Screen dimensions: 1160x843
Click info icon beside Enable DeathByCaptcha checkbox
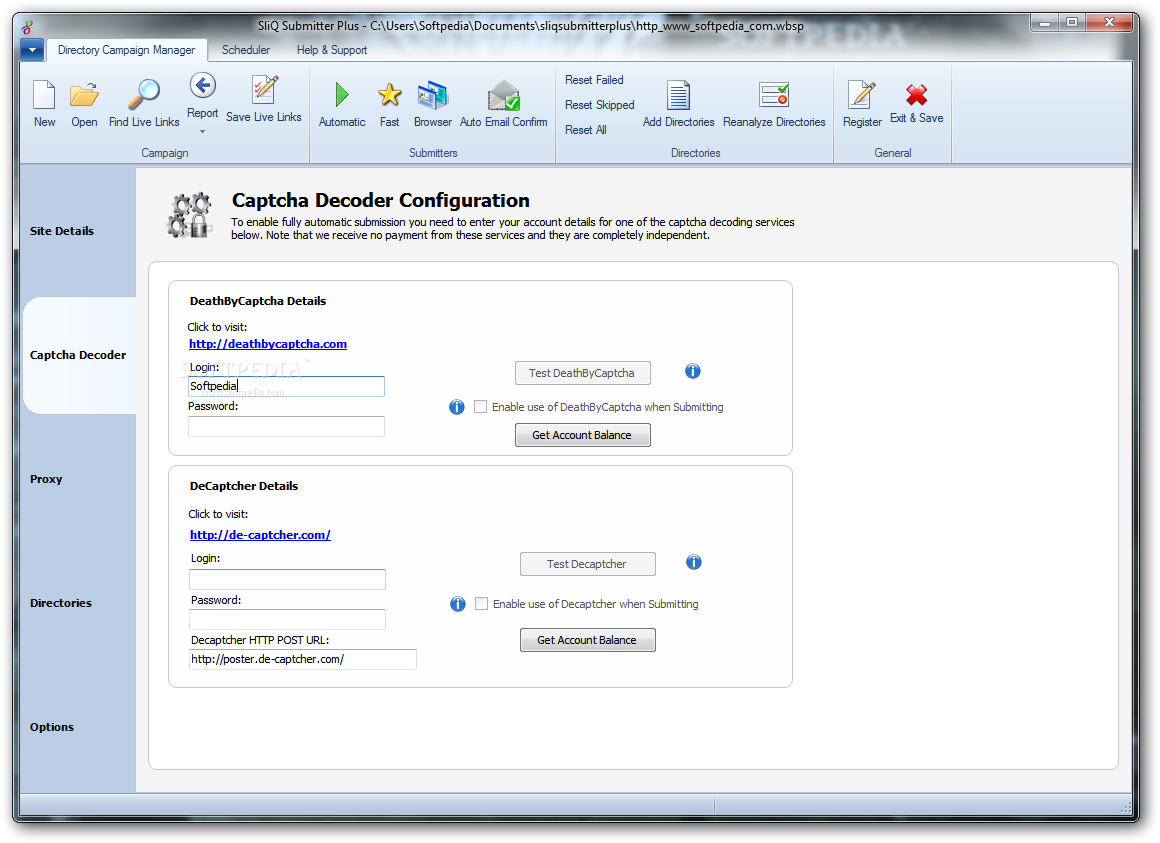coord(456,407)
